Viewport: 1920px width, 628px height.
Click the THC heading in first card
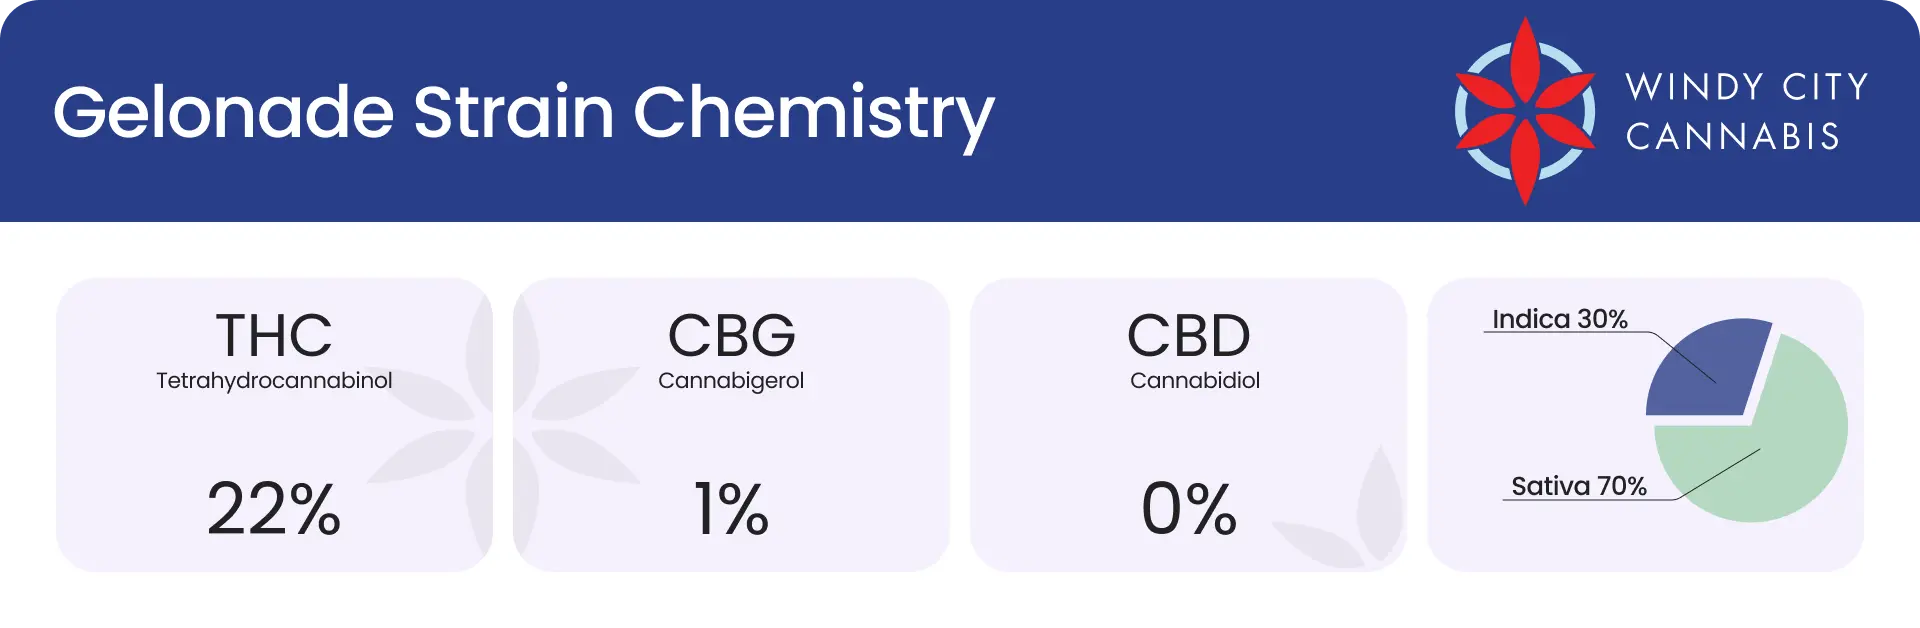tap(274, 335)
